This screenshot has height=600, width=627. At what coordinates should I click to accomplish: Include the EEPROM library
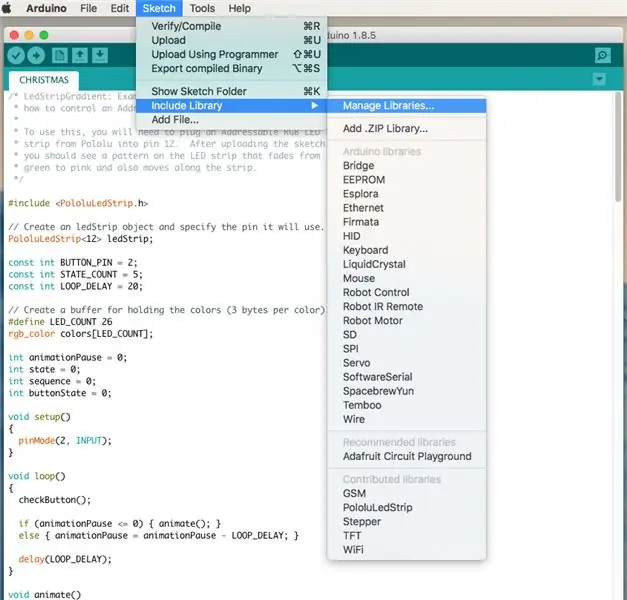pyautogui.click(x=406, y=180)
